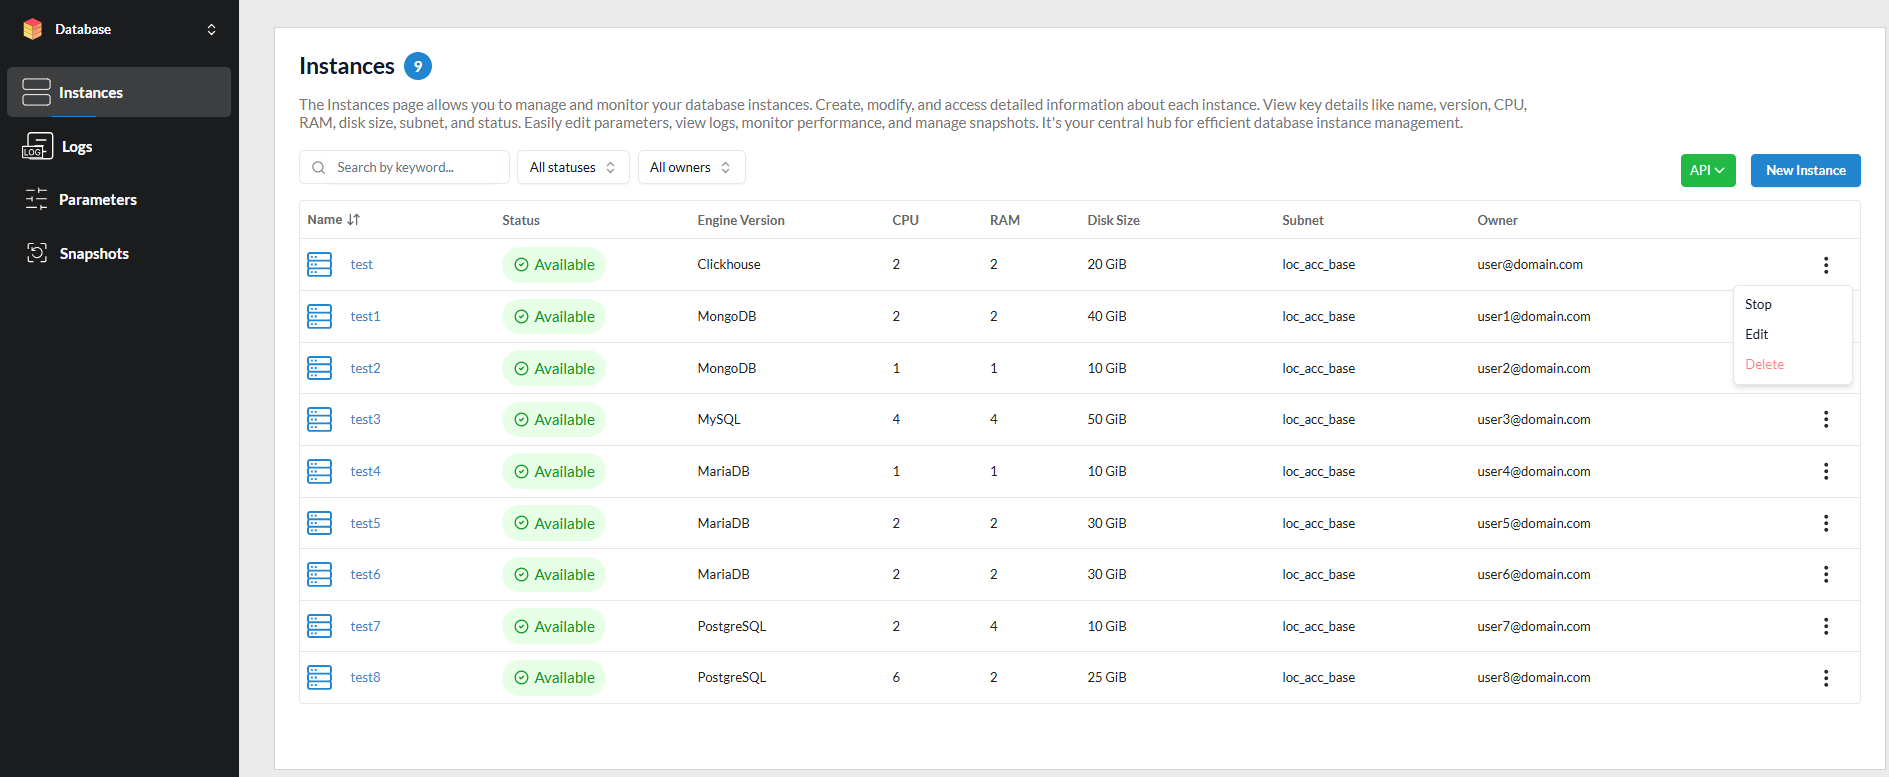Open the green API dropdown
Image resolution: width=1889 pixels, height=777 pixels.
[x=1707, y=170]
